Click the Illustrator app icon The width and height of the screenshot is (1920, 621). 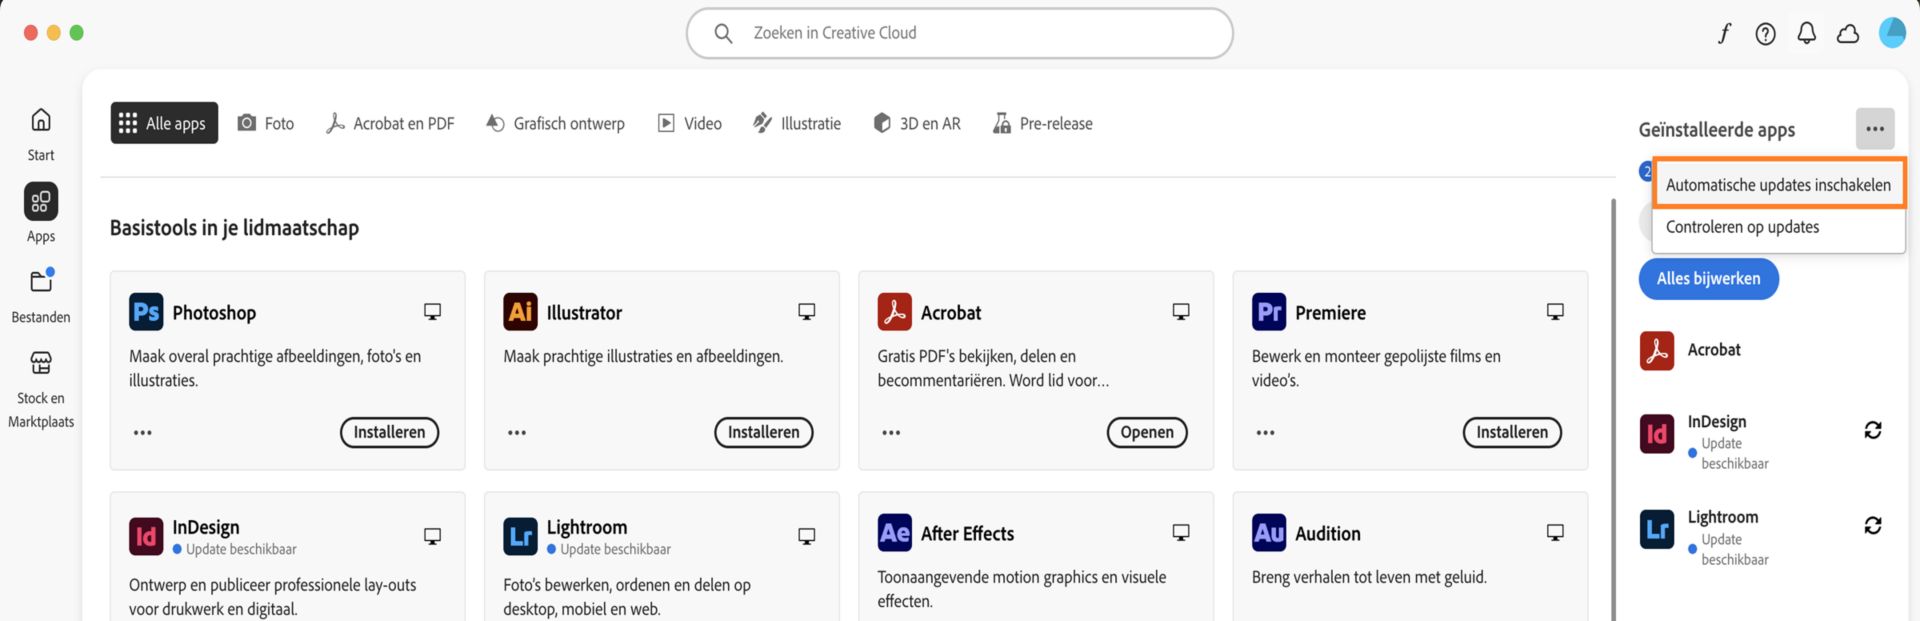[x=520, y=312]
